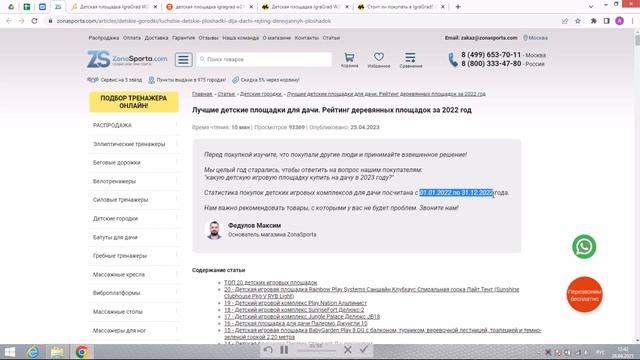Click the yellow ПОДБОР ТРЕНАЖЕРА ОНЛАЙН banner
This screenshot has width=640, height=360.
(134, 102)
